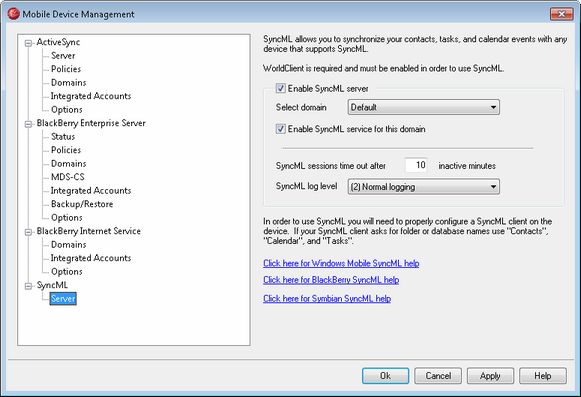This screenshot has height=397, width=581.
Task: Open Windows Mobile SyncML help link
Action: (341, 263)
